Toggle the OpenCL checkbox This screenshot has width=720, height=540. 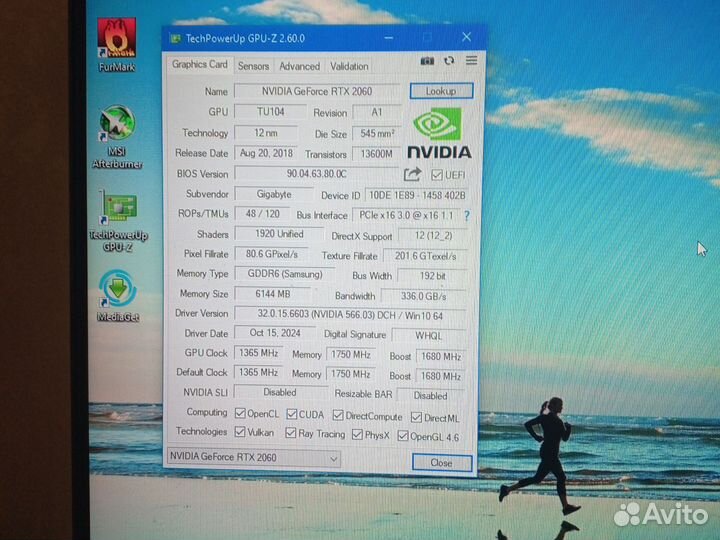point(240,413)
